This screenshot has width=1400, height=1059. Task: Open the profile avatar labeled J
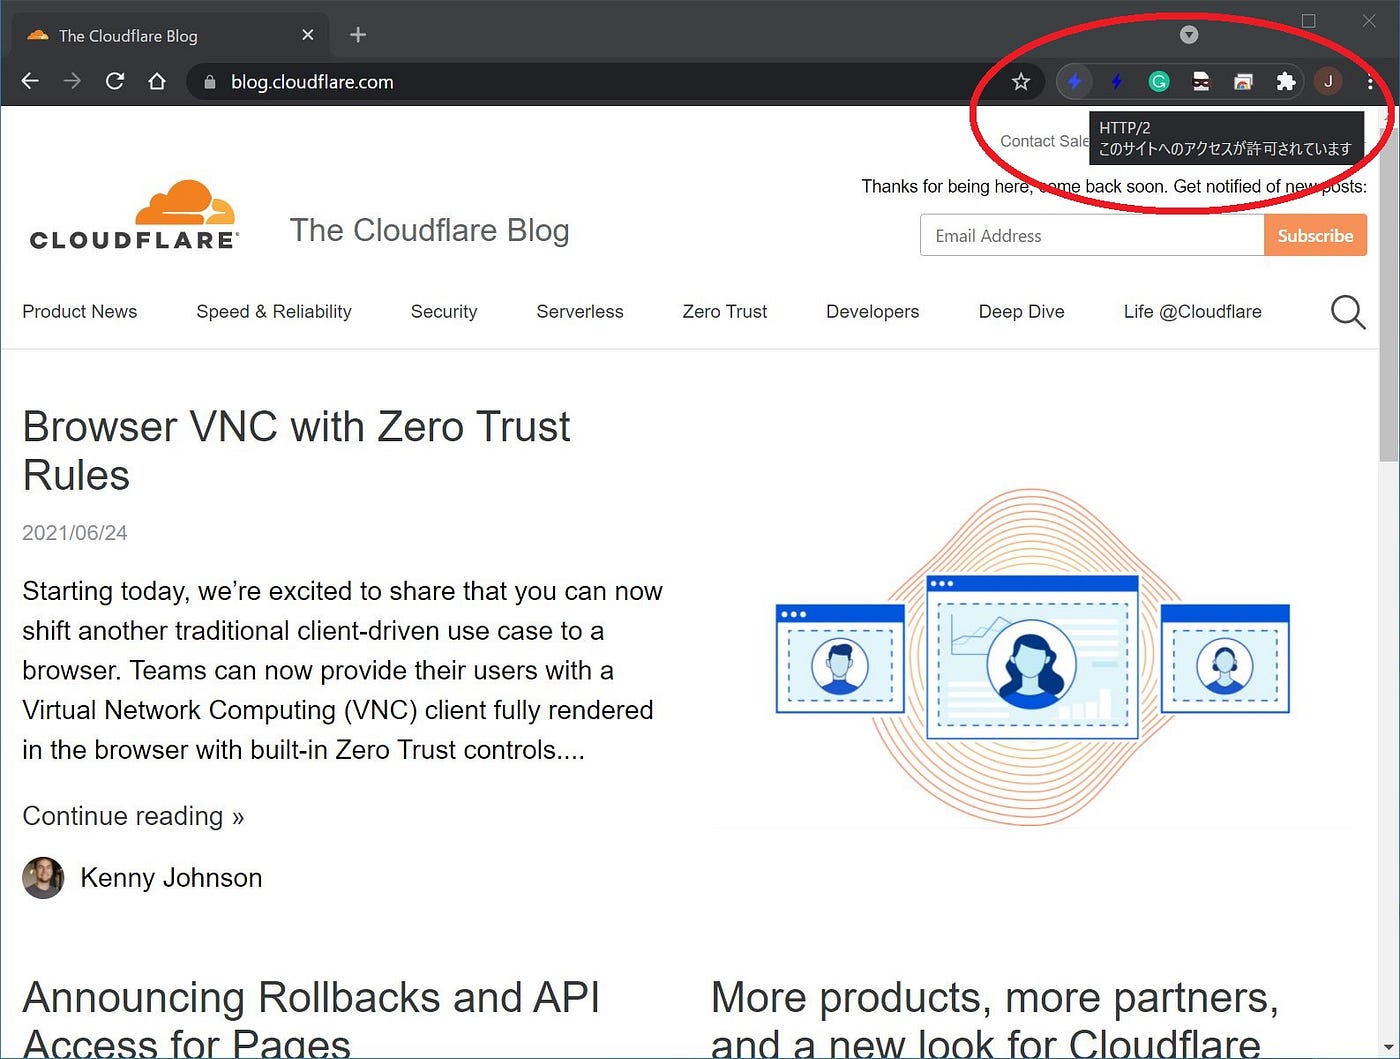(x=1328, y=82)
